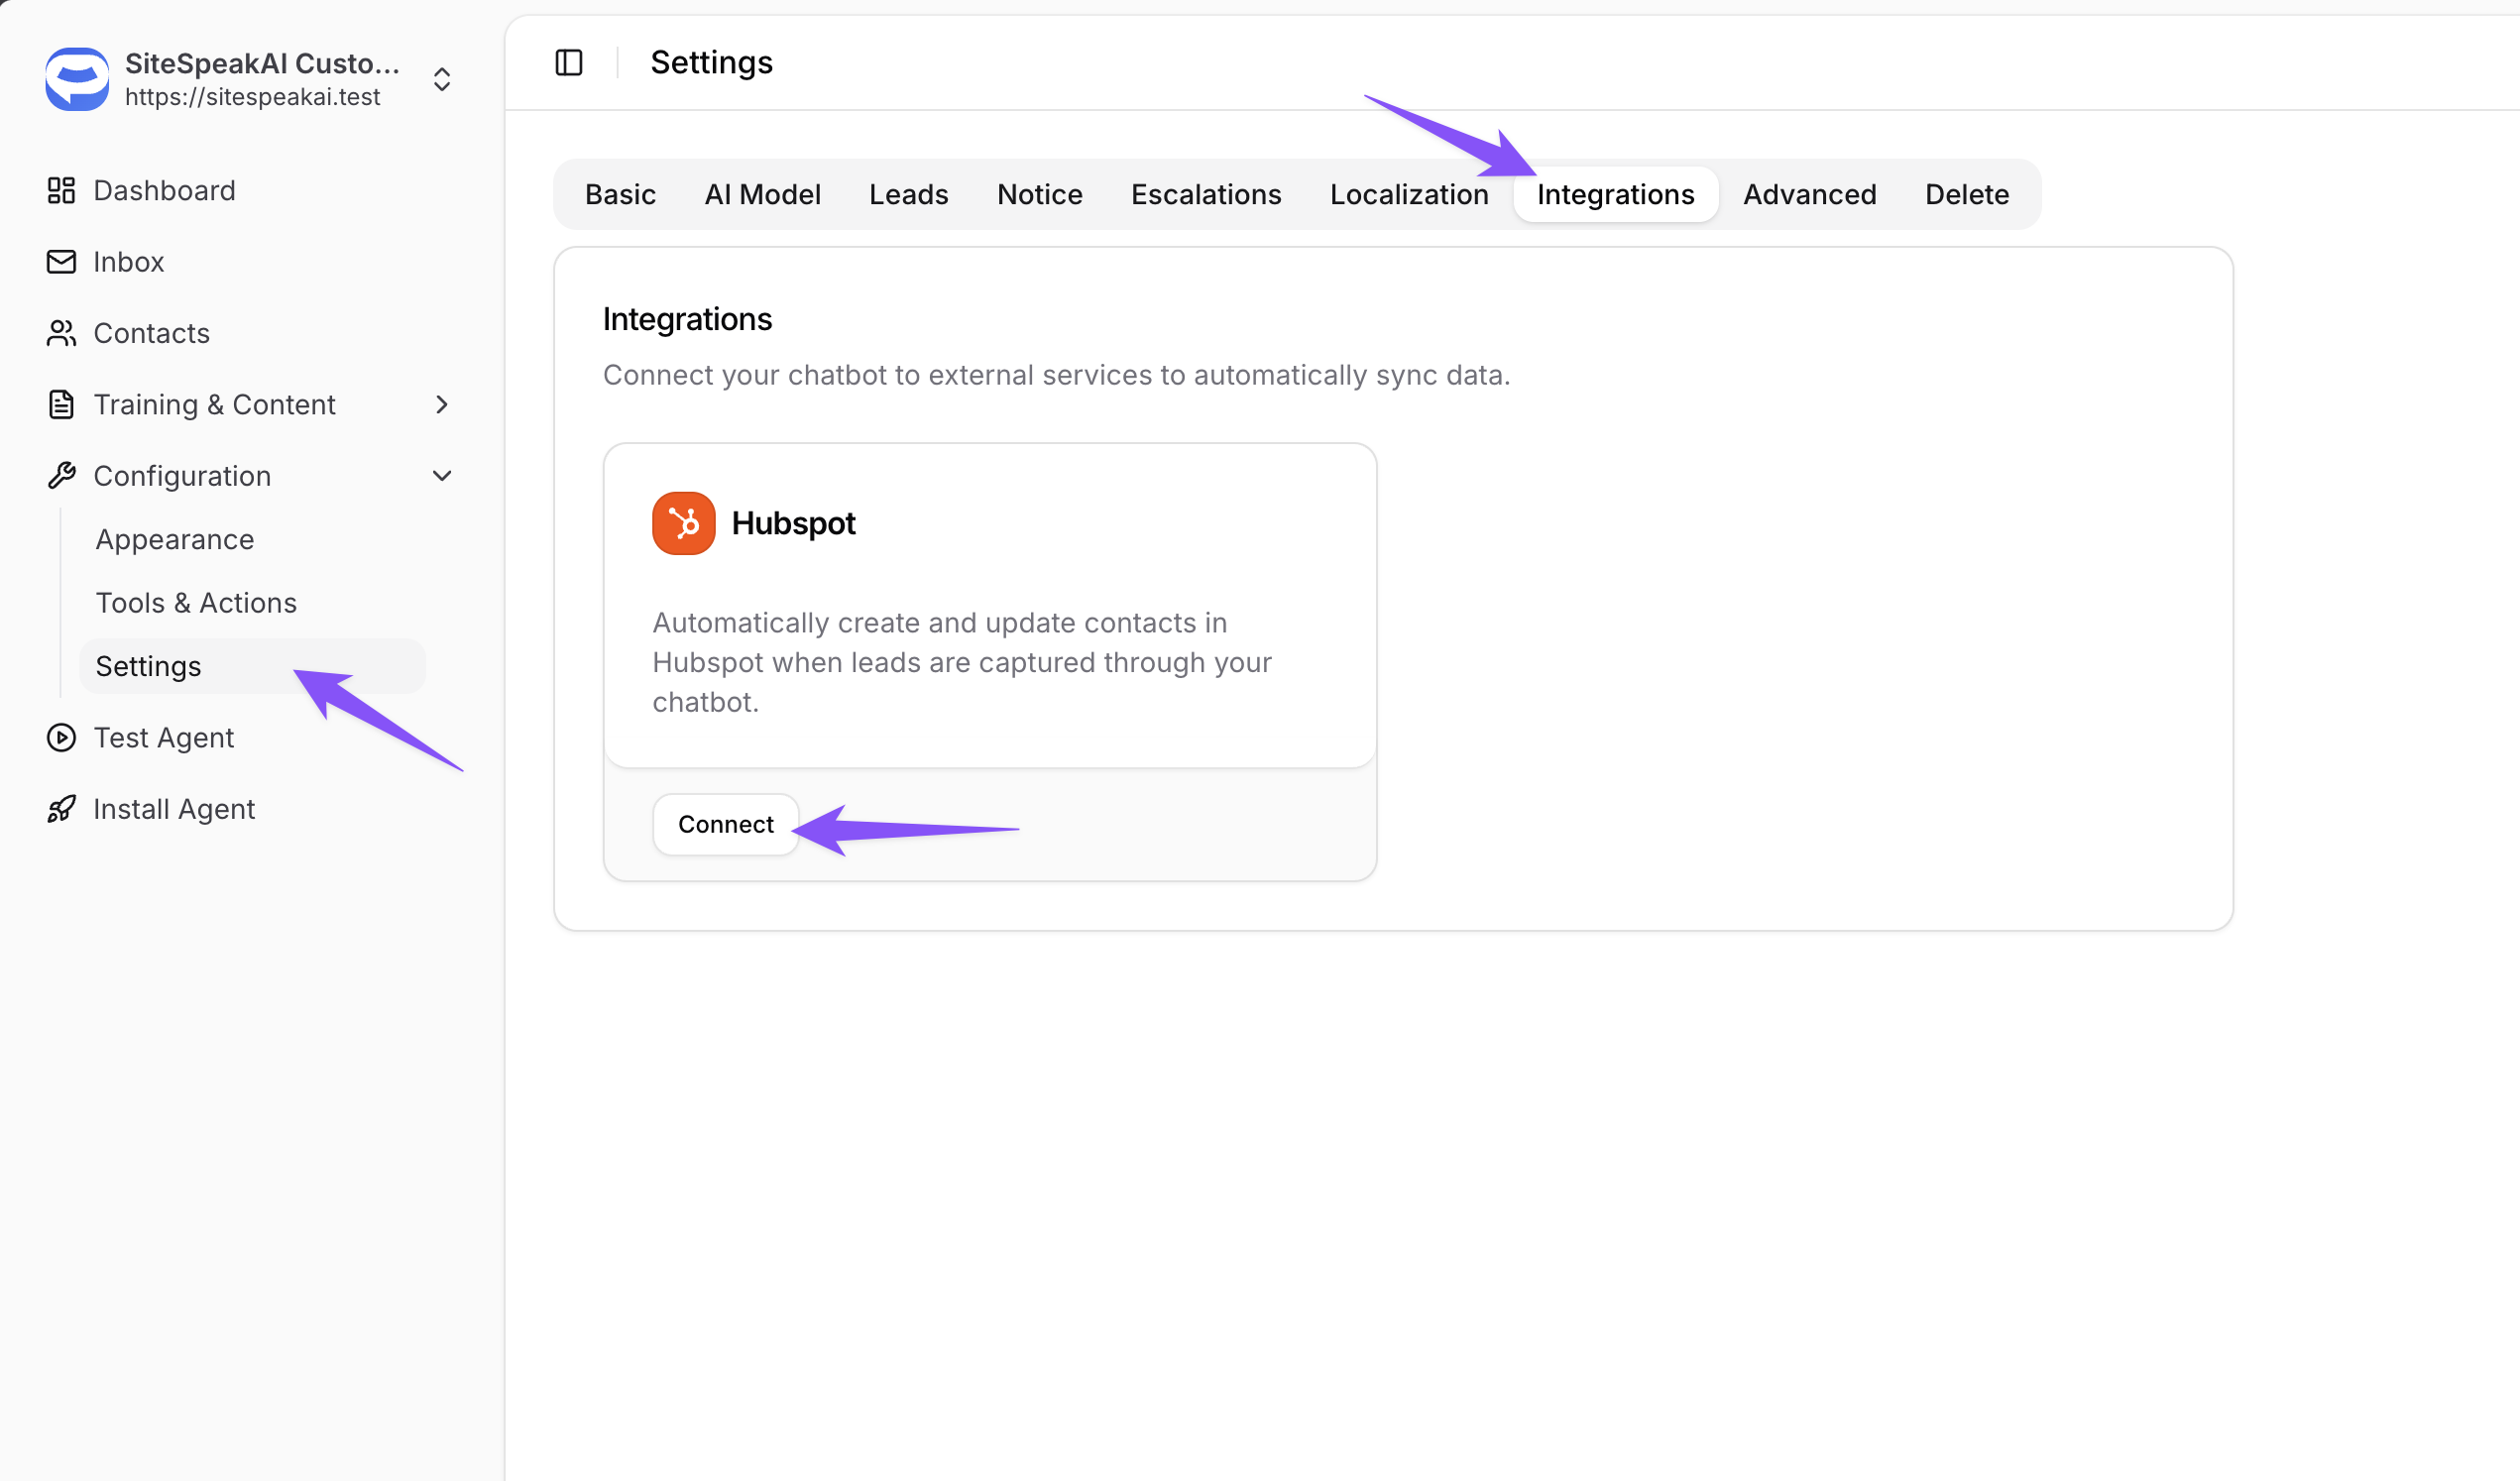Click the Contacts people icon
Viewport: 2520px width, 1481px height.
point(61,333)
